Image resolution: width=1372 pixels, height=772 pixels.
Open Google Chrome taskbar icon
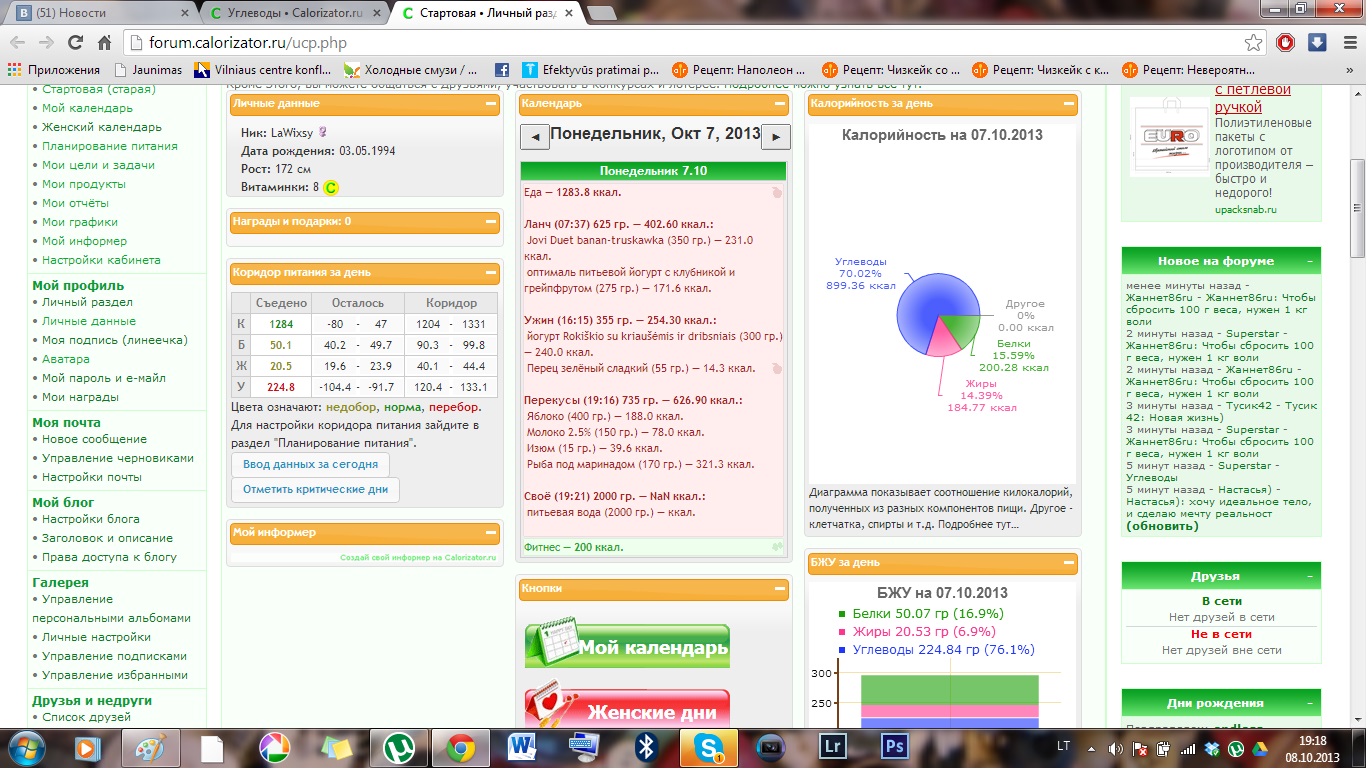pos(460,747)
